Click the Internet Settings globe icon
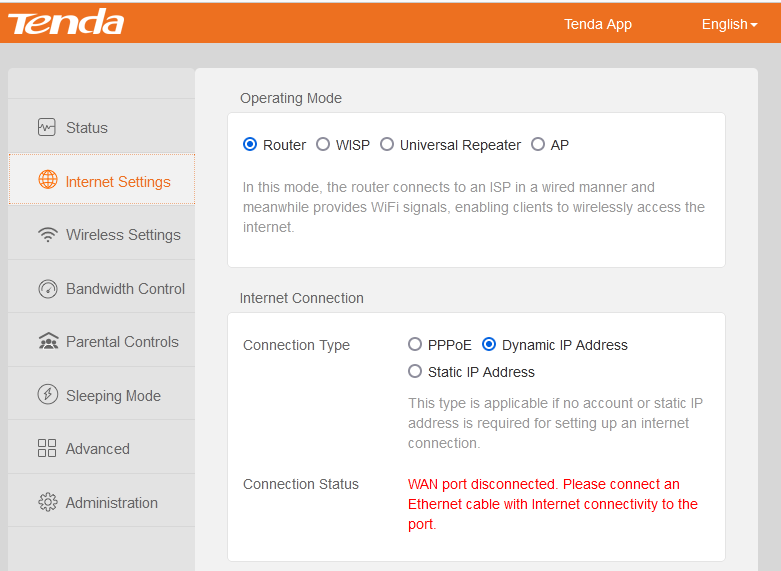781x571 pixels. point(48,181)
